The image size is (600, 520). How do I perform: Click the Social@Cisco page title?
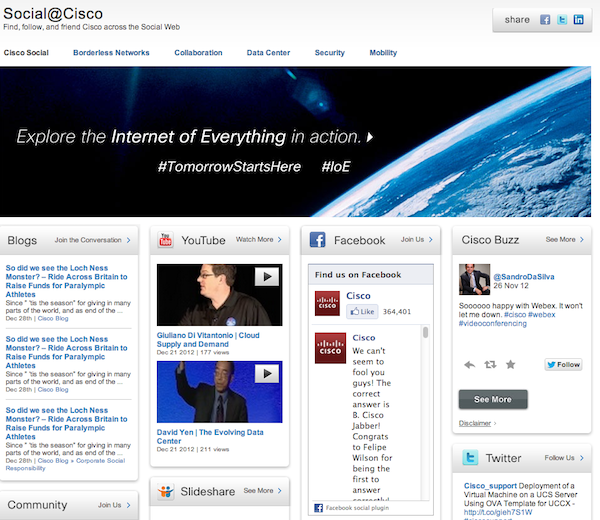[53, 14]
